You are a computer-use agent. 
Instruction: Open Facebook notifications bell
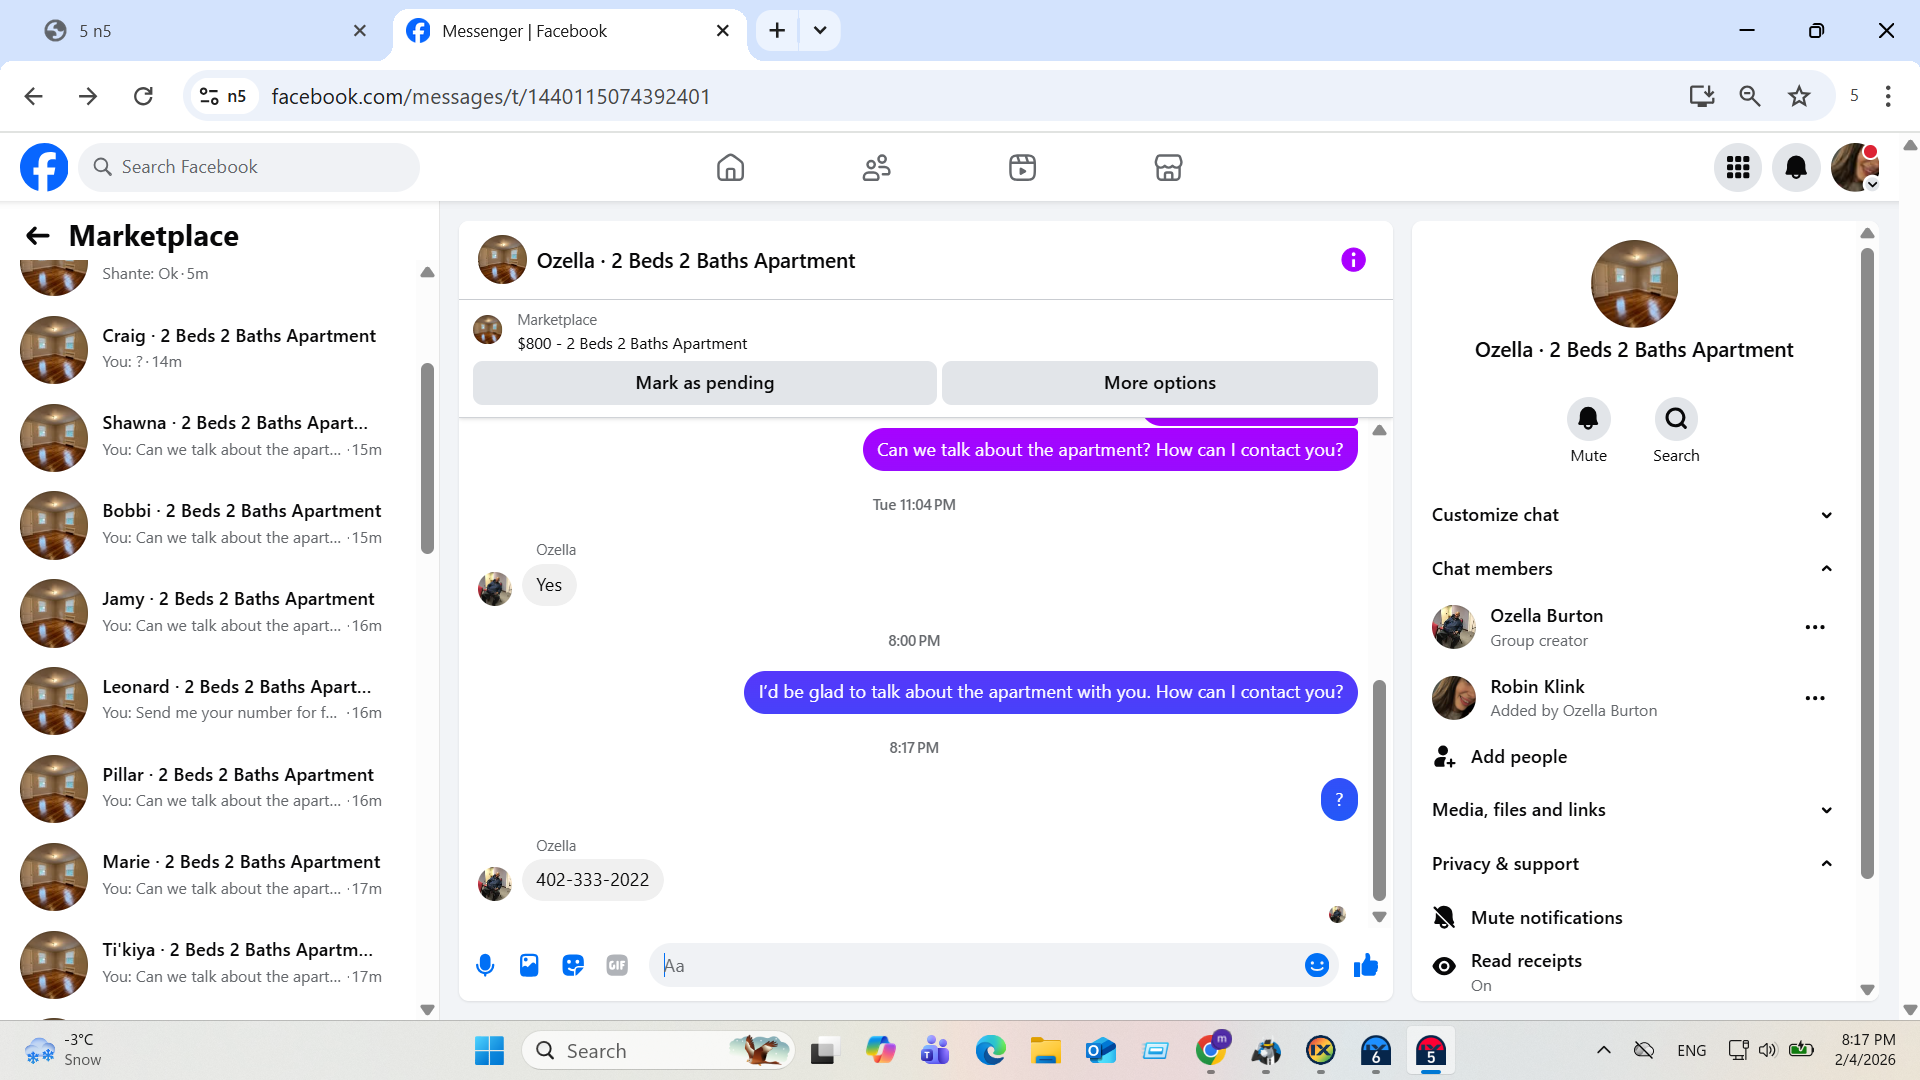point(1796,167)
